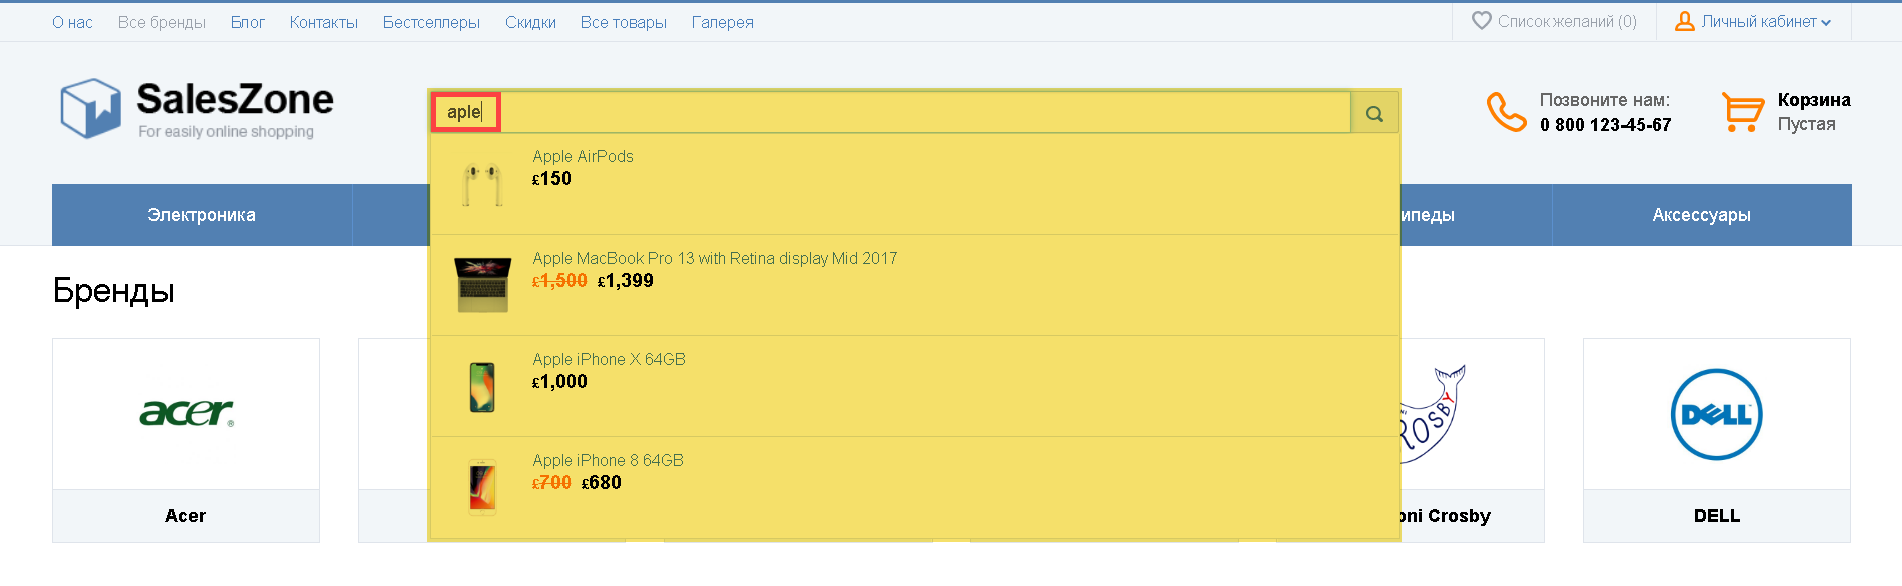The height and width of the screenshot is (586, 1902).
Task: Click the search magnifier button
Action: (1374, 113)
